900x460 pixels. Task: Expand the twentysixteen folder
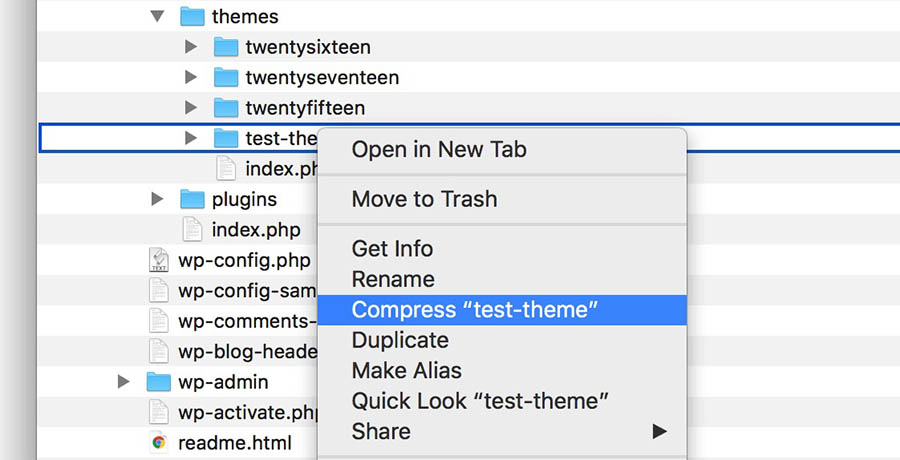pos(192,47)
